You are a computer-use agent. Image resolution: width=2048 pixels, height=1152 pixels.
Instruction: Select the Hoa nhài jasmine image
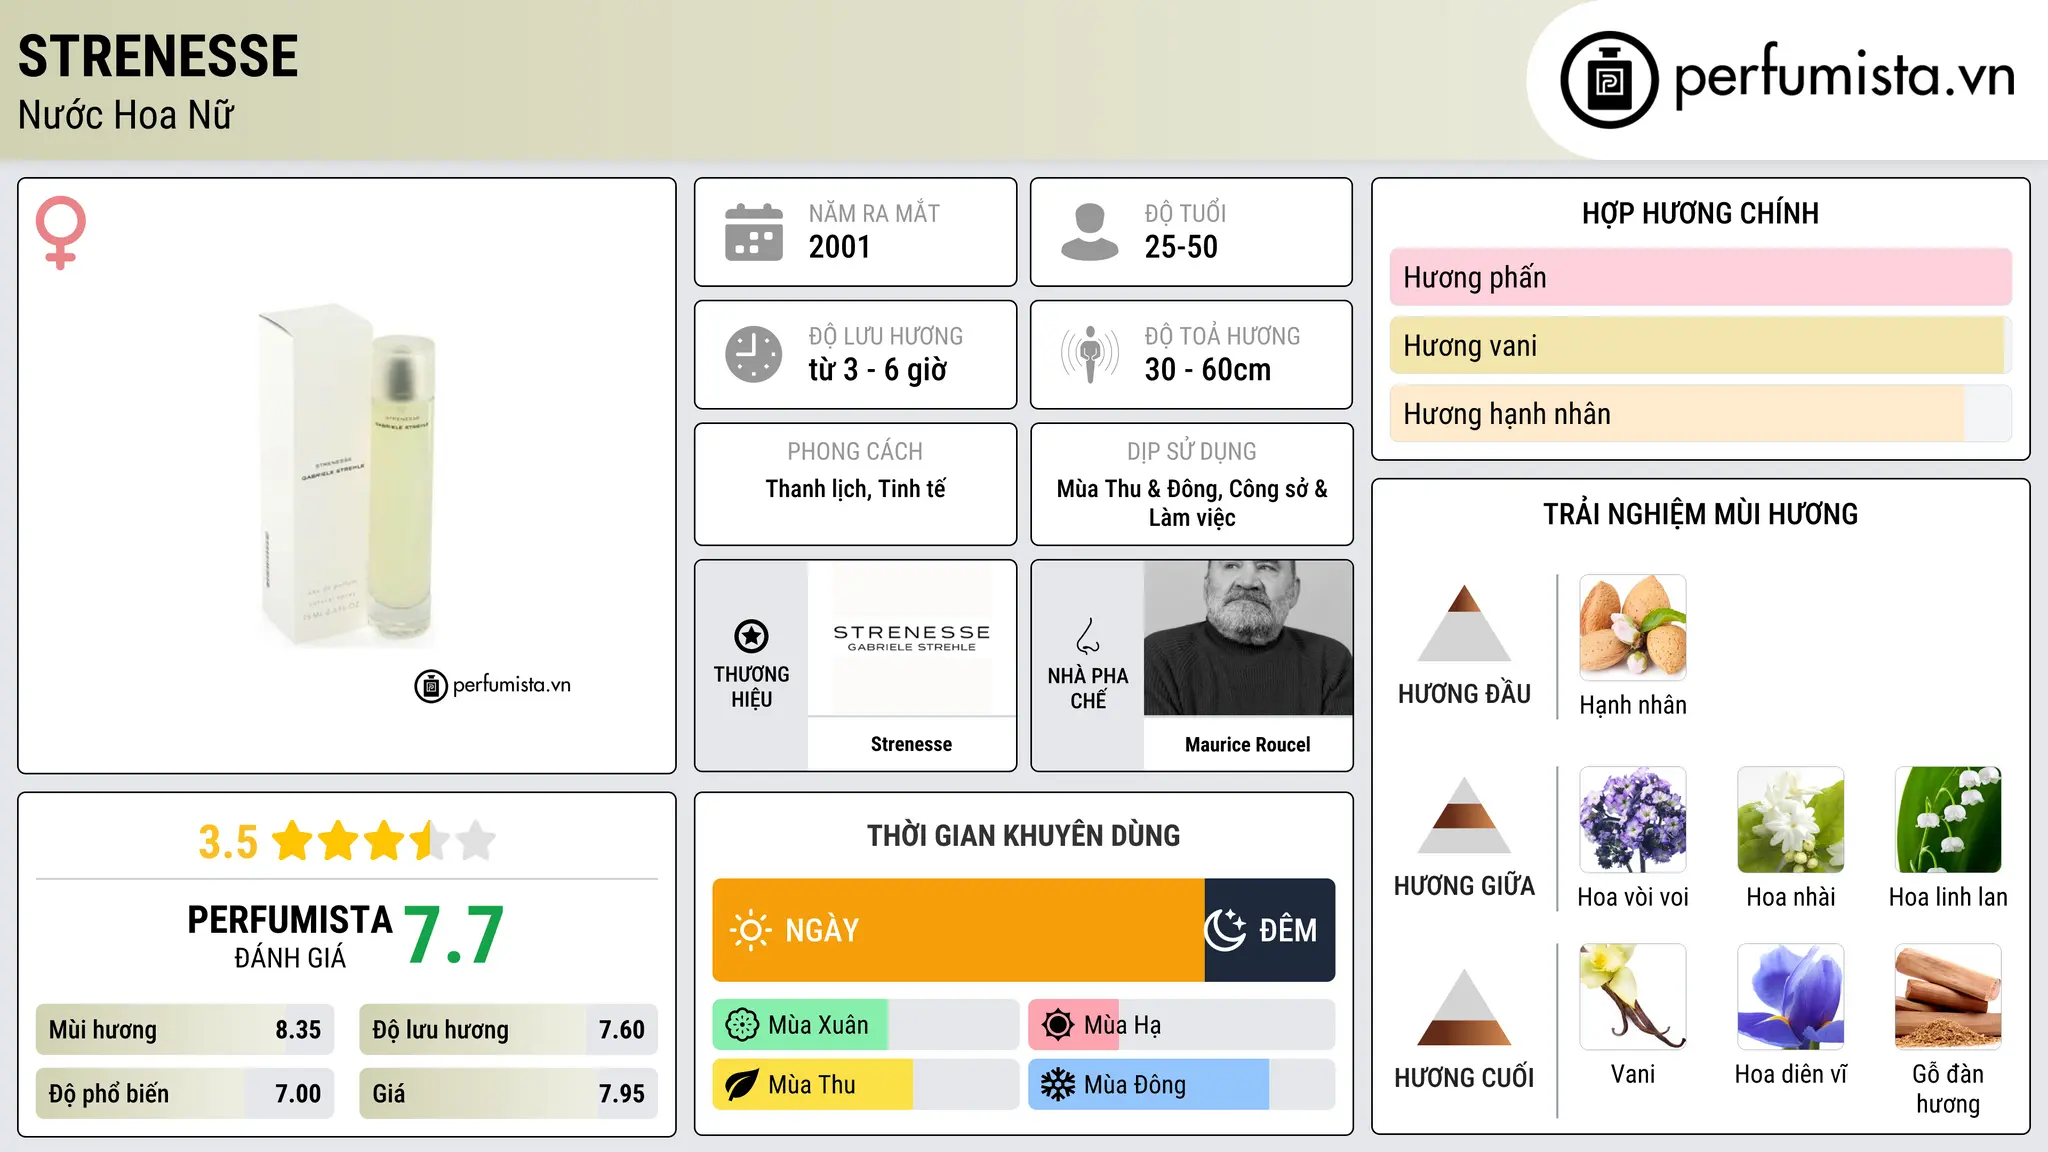pyautogui.click(x=1791, y=820)
